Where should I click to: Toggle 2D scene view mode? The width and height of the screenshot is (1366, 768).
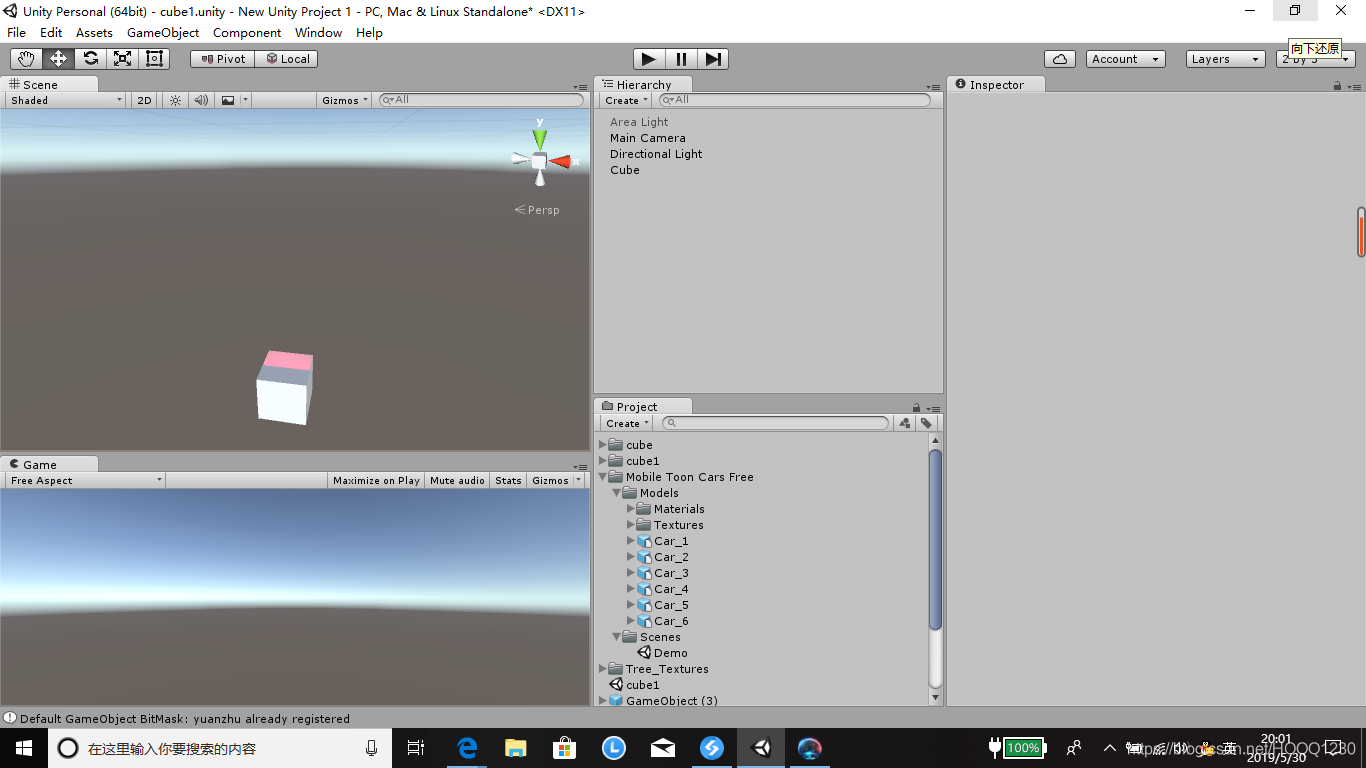144,100
